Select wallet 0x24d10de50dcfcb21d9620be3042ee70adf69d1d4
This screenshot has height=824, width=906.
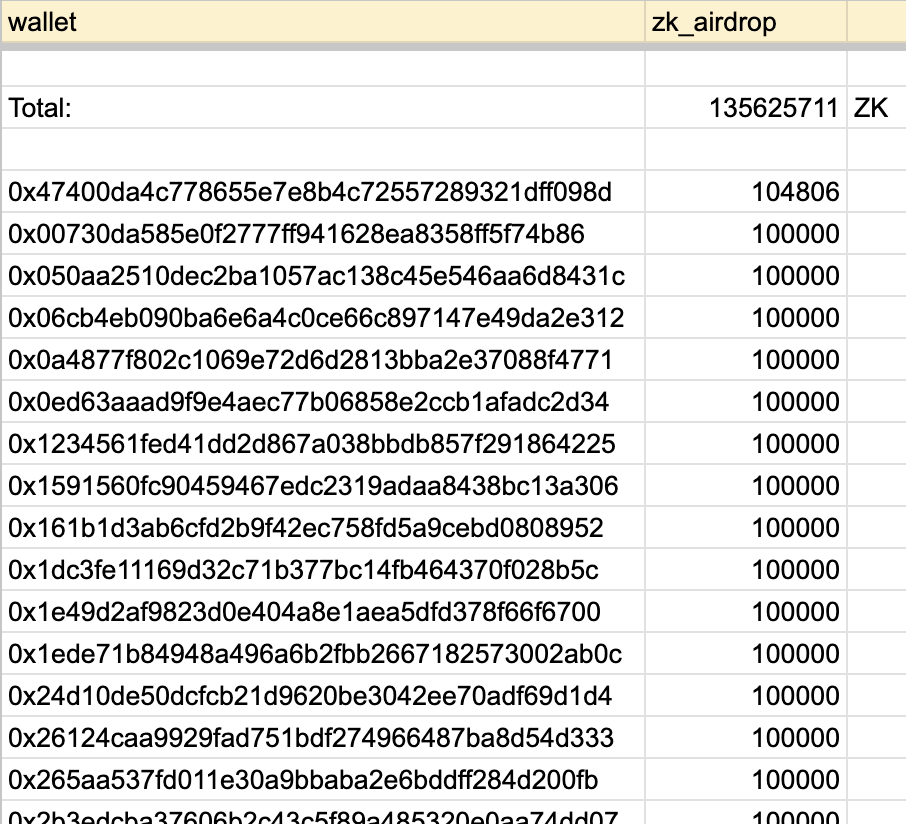tap(323, 696)
